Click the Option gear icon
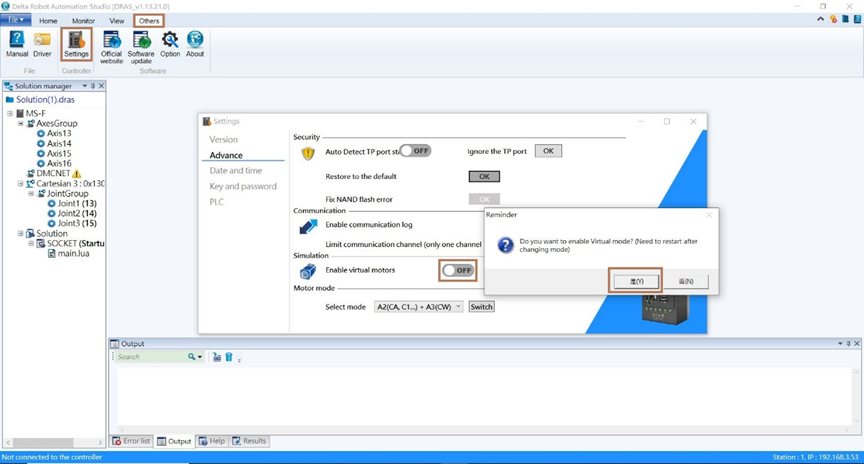This screenshot has height=464, width=864. (x=170, y=43)
